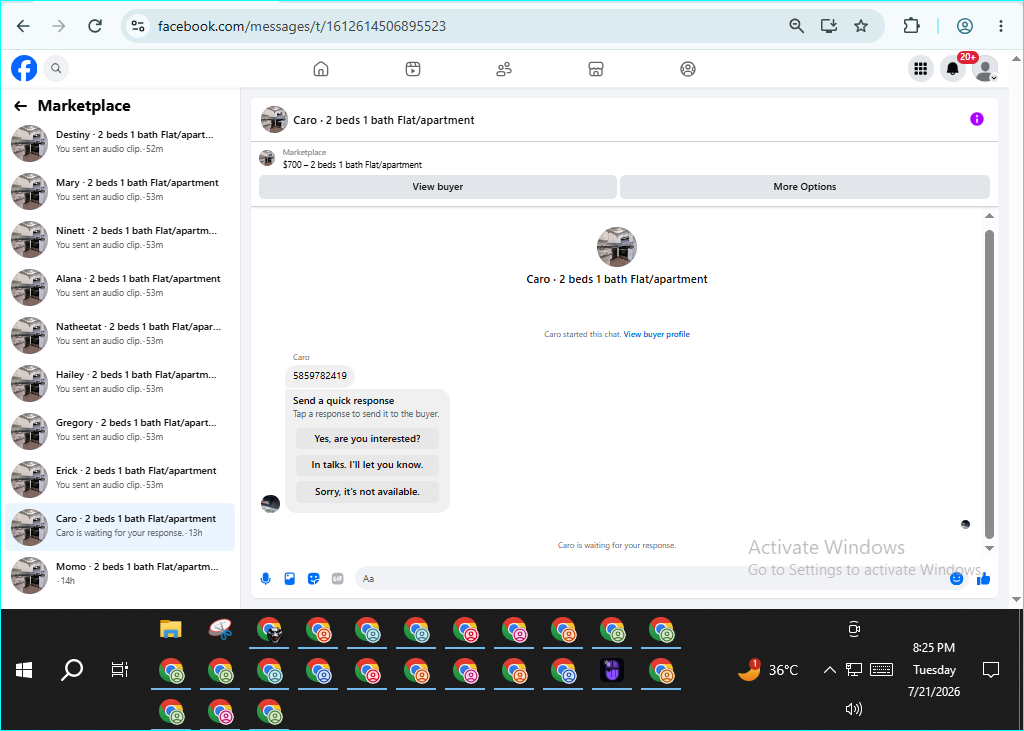Choose a sticker icon
The height and width of the screenshot is (731, 1024).
point(314,579)
